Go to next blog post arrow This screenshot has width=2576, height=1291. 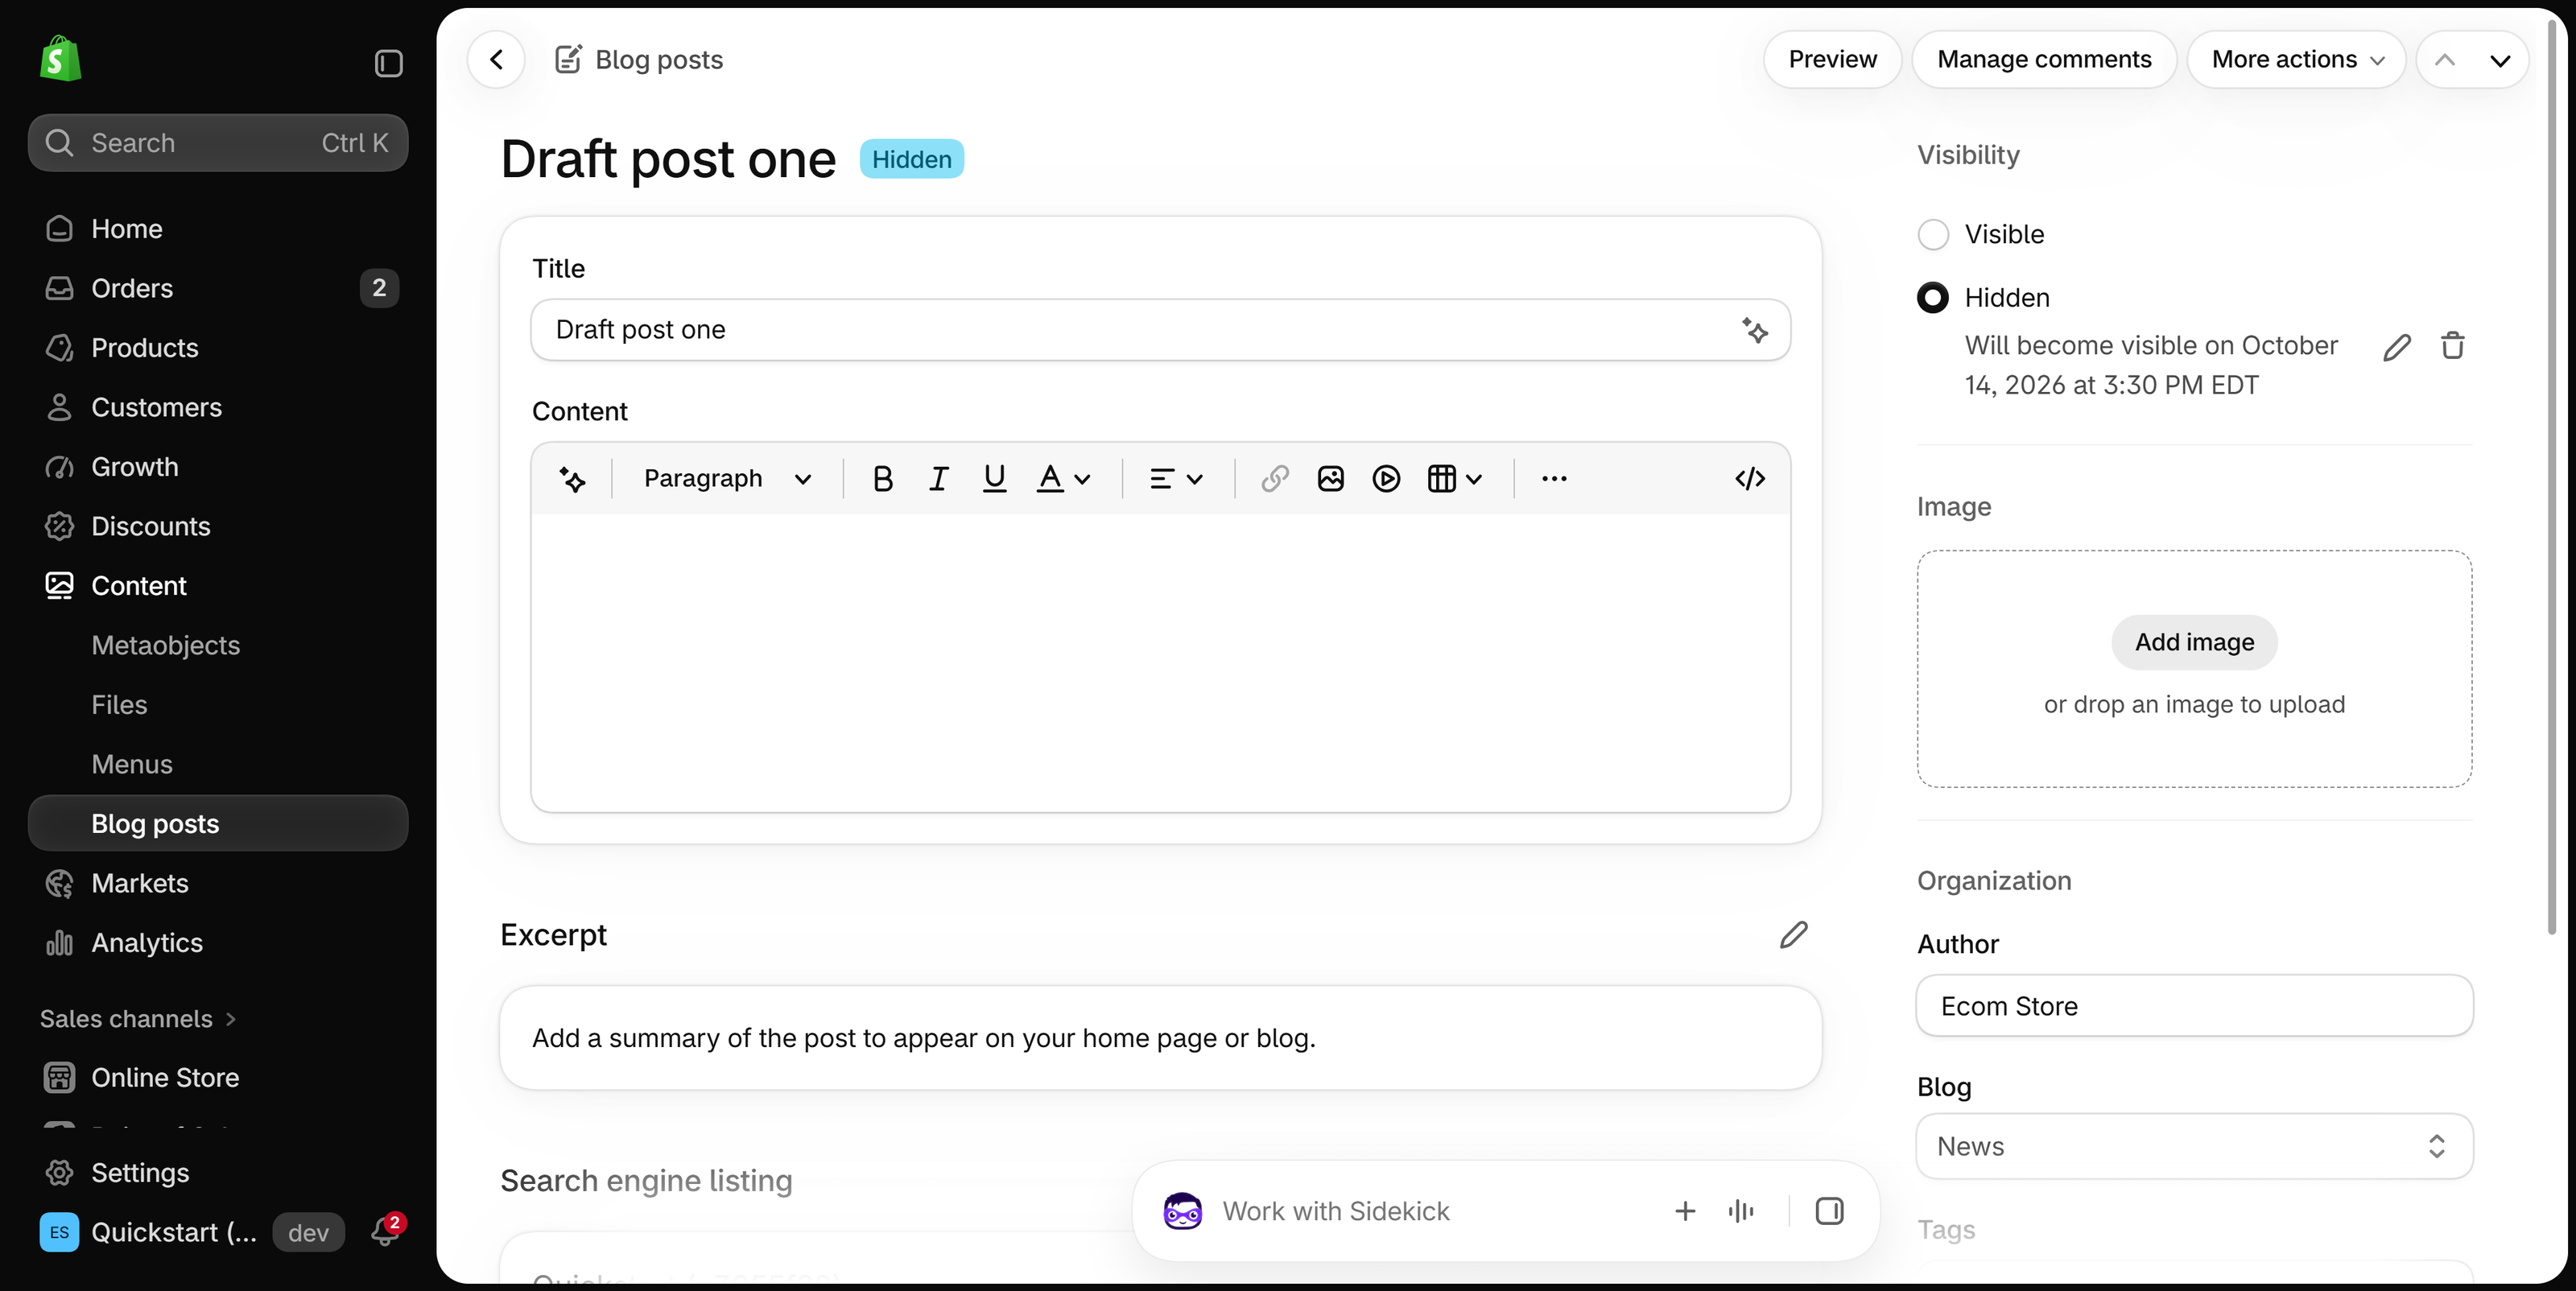[x=2500, y=60]
